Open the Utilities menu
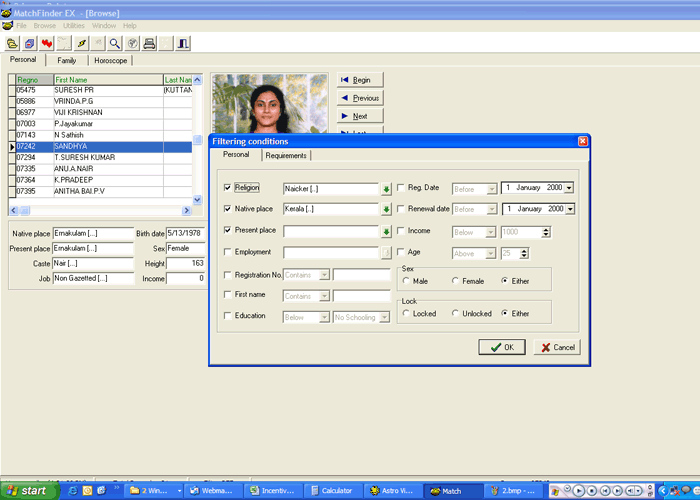Viewport: 700px width, 500px height. [74, 25]
